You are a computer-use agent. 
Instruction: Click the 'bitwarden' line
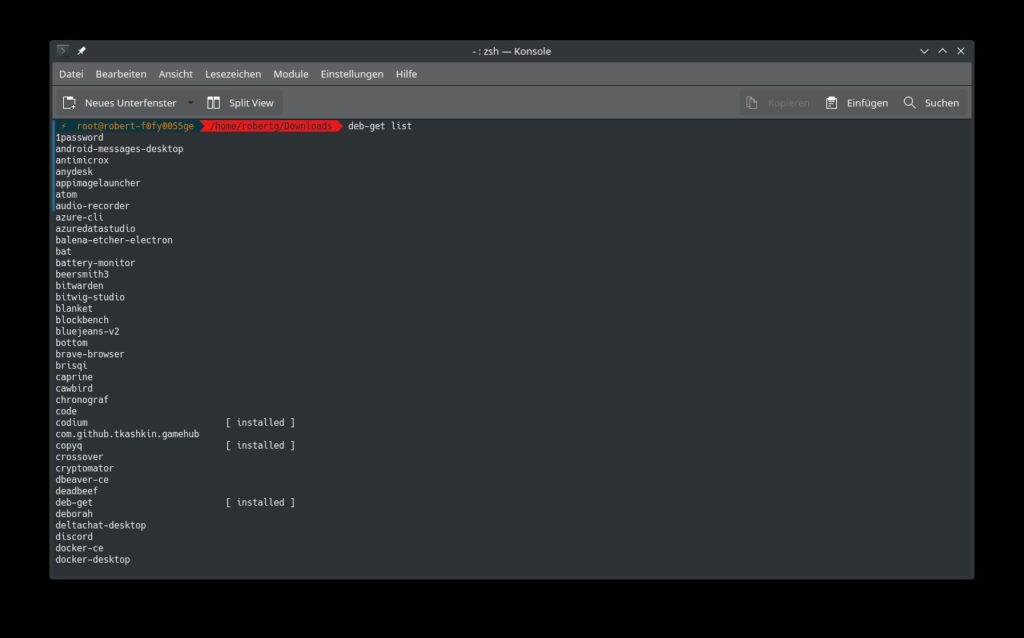coord(79,286)
